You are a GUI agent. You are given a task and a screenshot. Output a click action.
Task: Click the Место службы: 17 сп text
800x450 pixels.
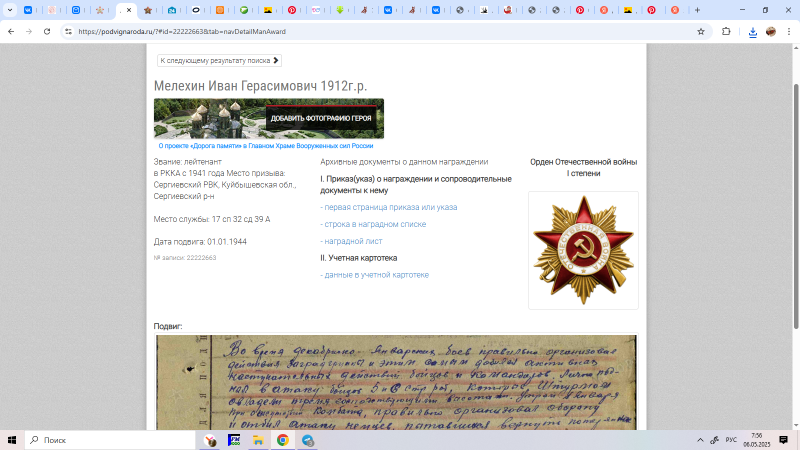(x=212, y=219)
